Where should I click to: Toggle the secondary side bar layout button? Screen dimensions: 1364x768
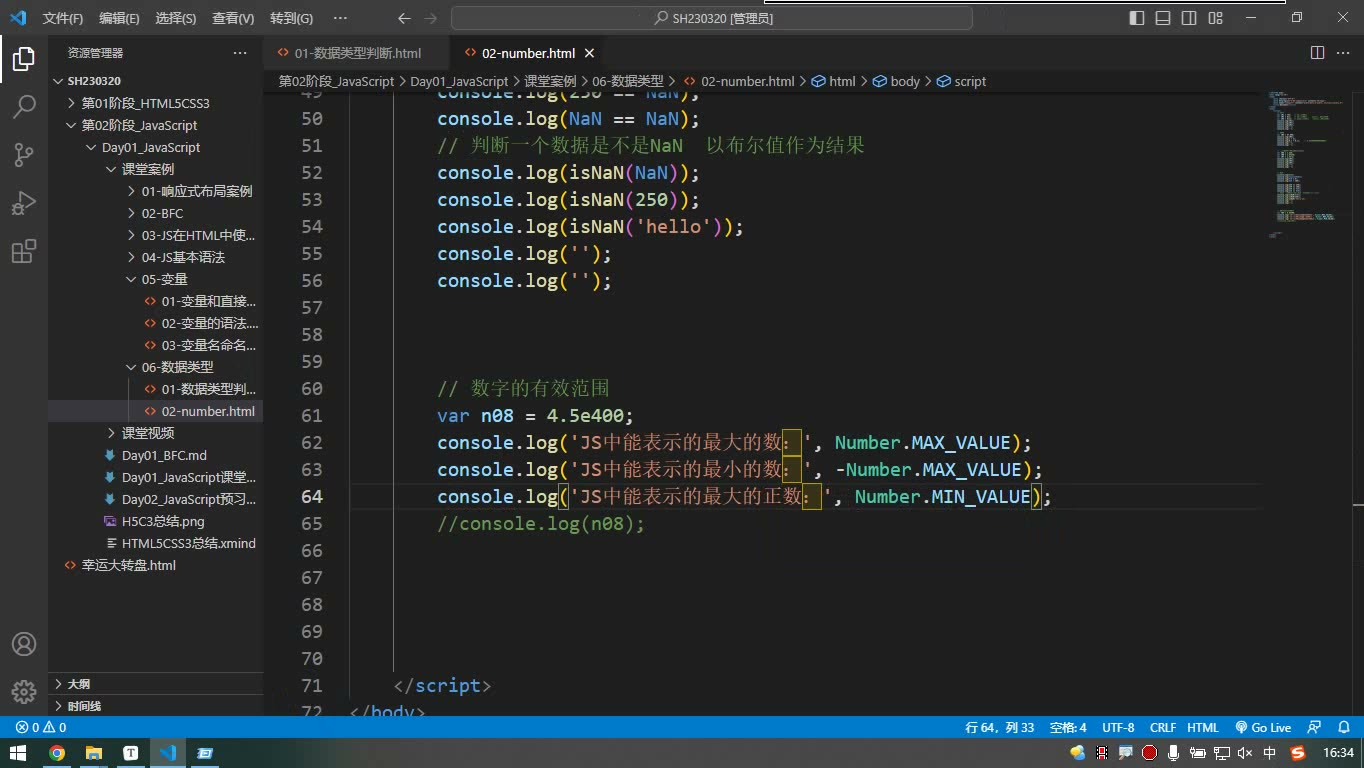point(1189,18)
